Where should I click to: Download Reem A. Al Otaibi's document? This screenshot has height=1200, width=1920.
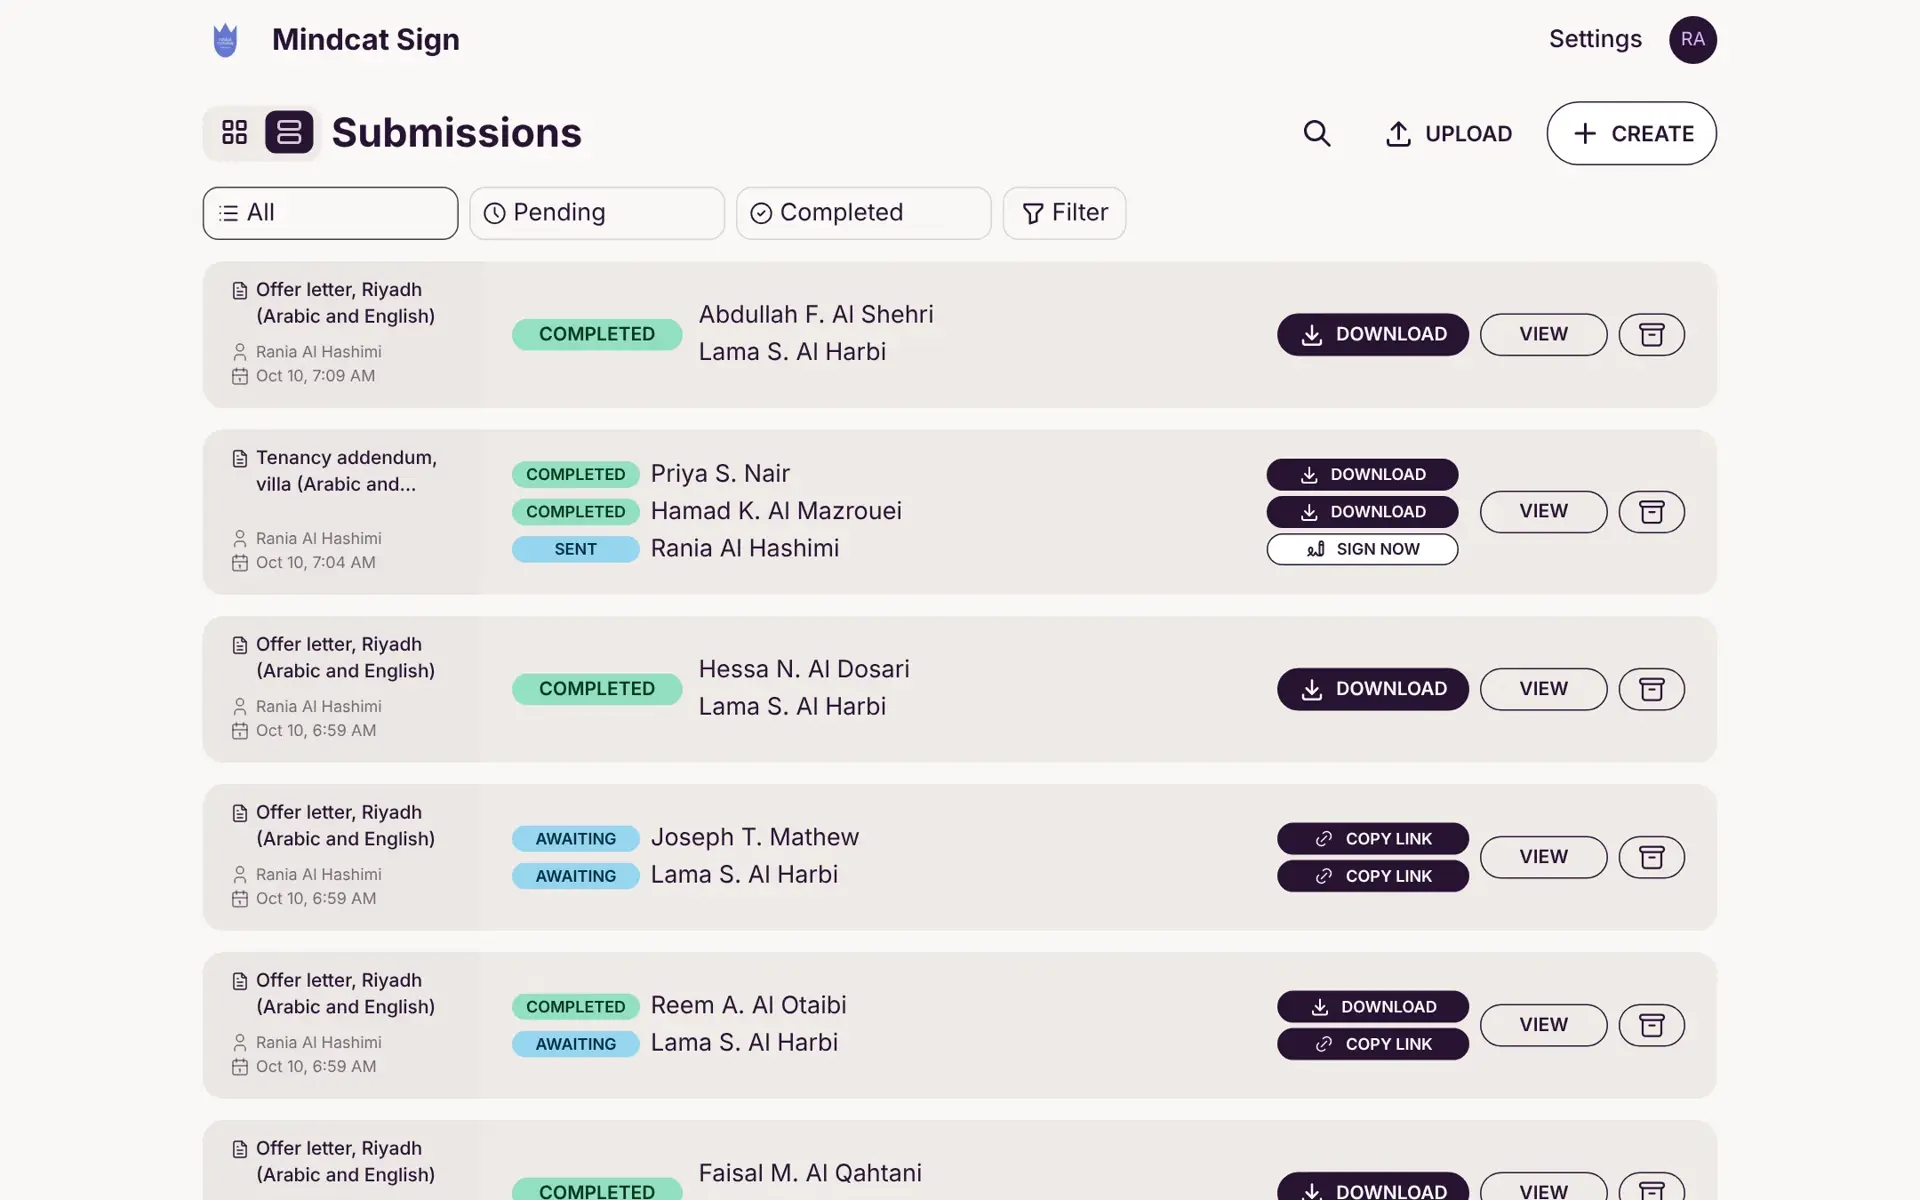(x=1372, y=1007)
